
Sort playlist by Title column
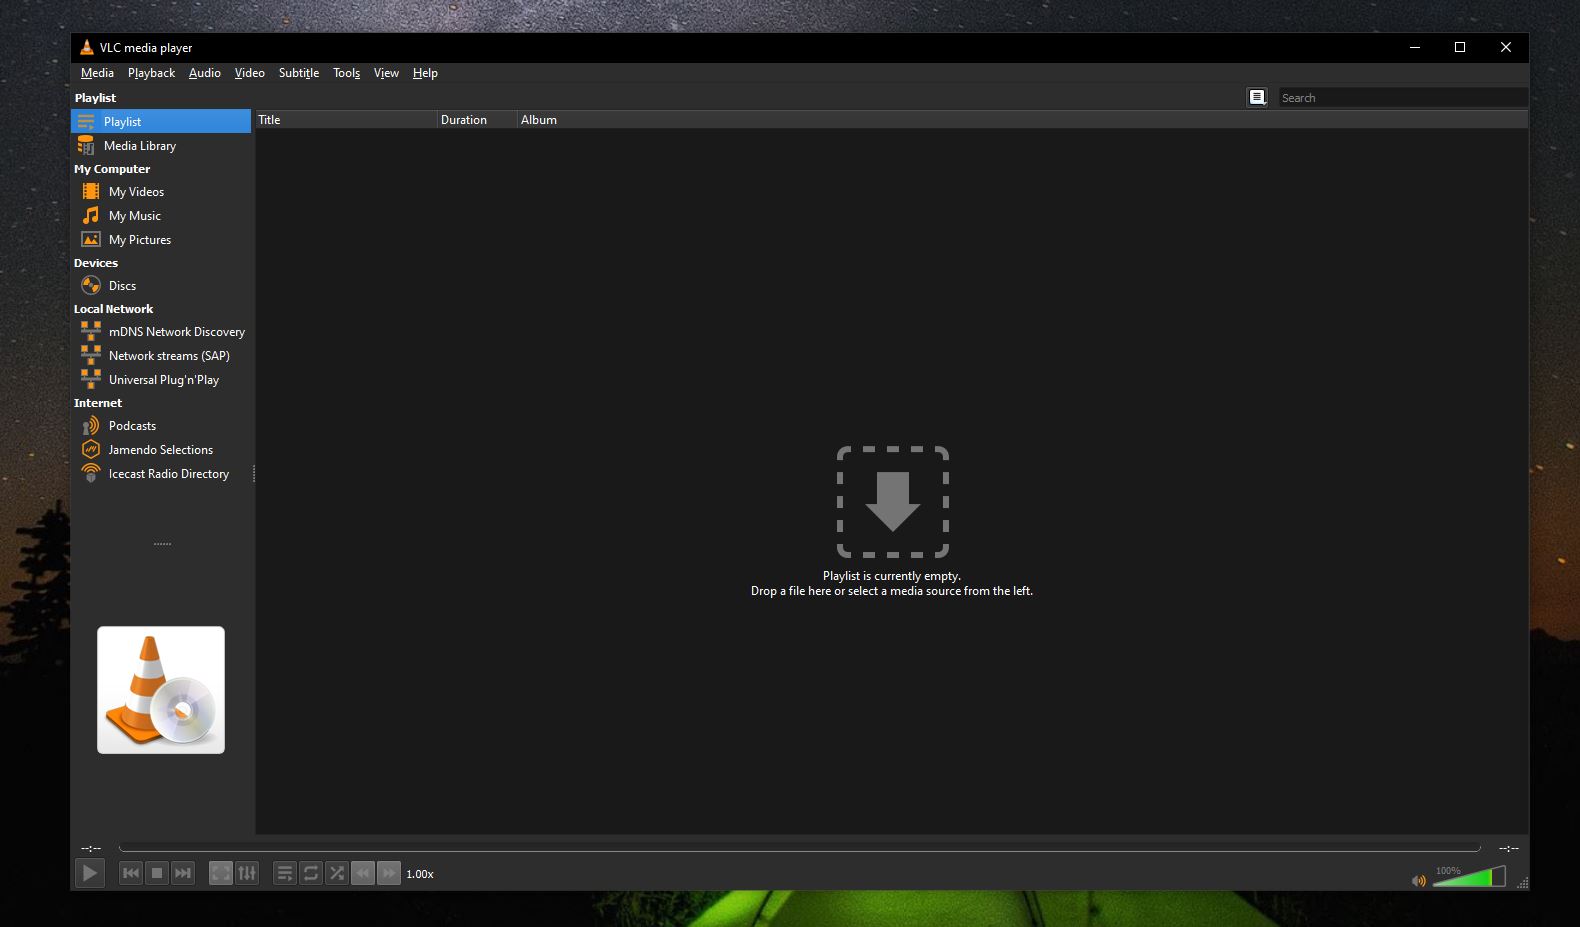click(346, 119)
